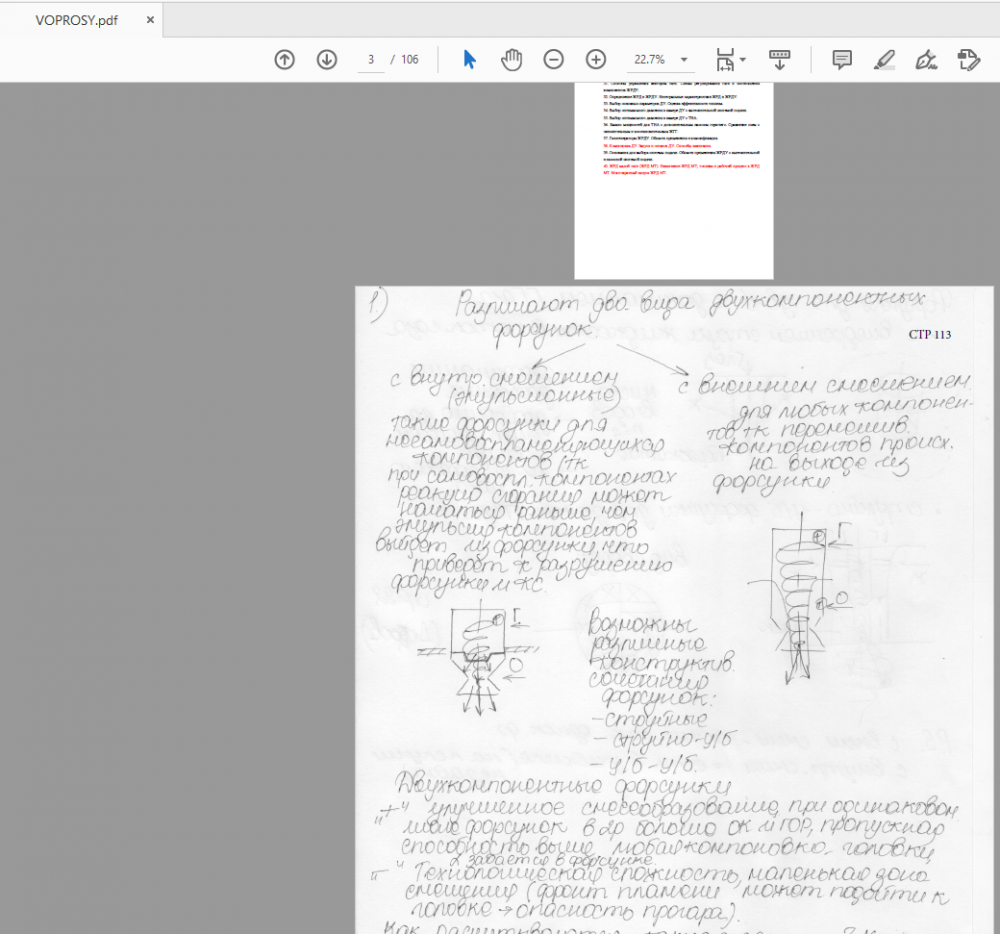Go to the next page with down arrow
The width and height of the screenshot is (1000, 934).
327,60
